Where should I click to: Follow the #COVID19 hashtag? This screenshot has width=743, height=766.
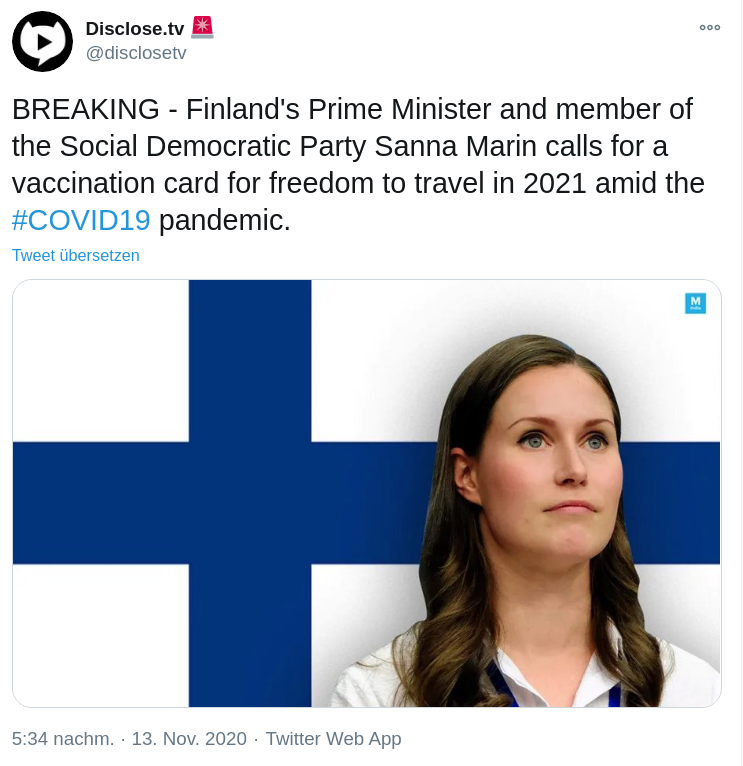click(81, 220)
